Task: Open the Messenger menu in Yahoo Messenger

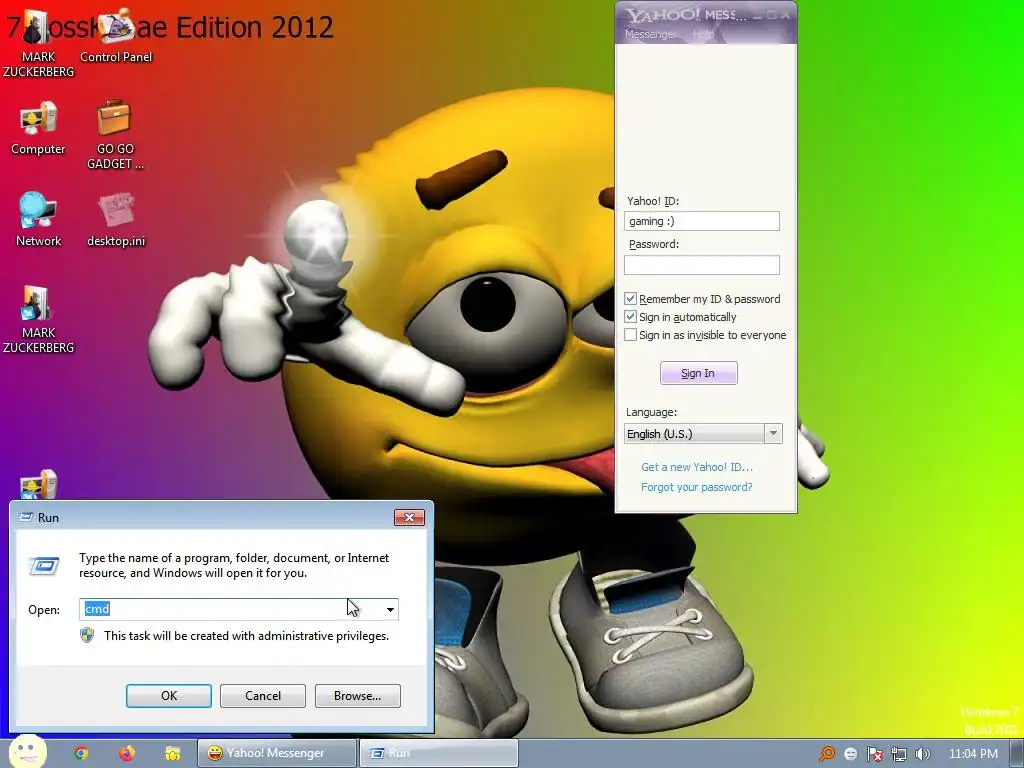Action: (x=650, y=34)
